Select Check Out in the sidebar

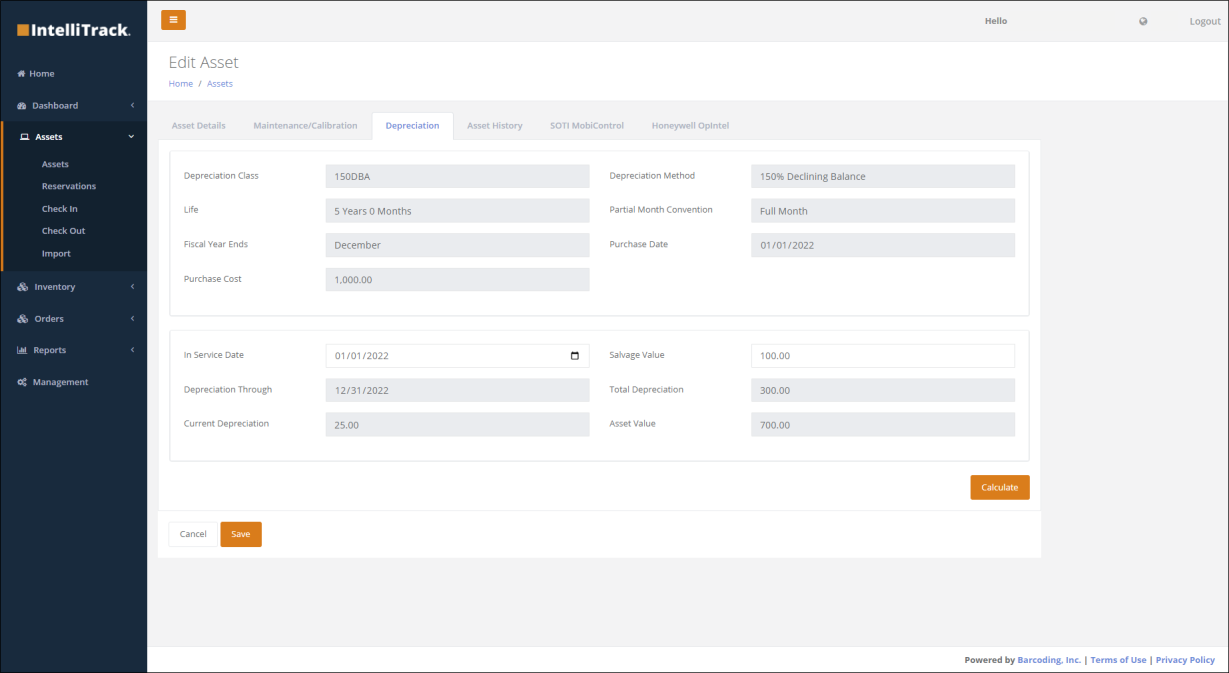64,231
